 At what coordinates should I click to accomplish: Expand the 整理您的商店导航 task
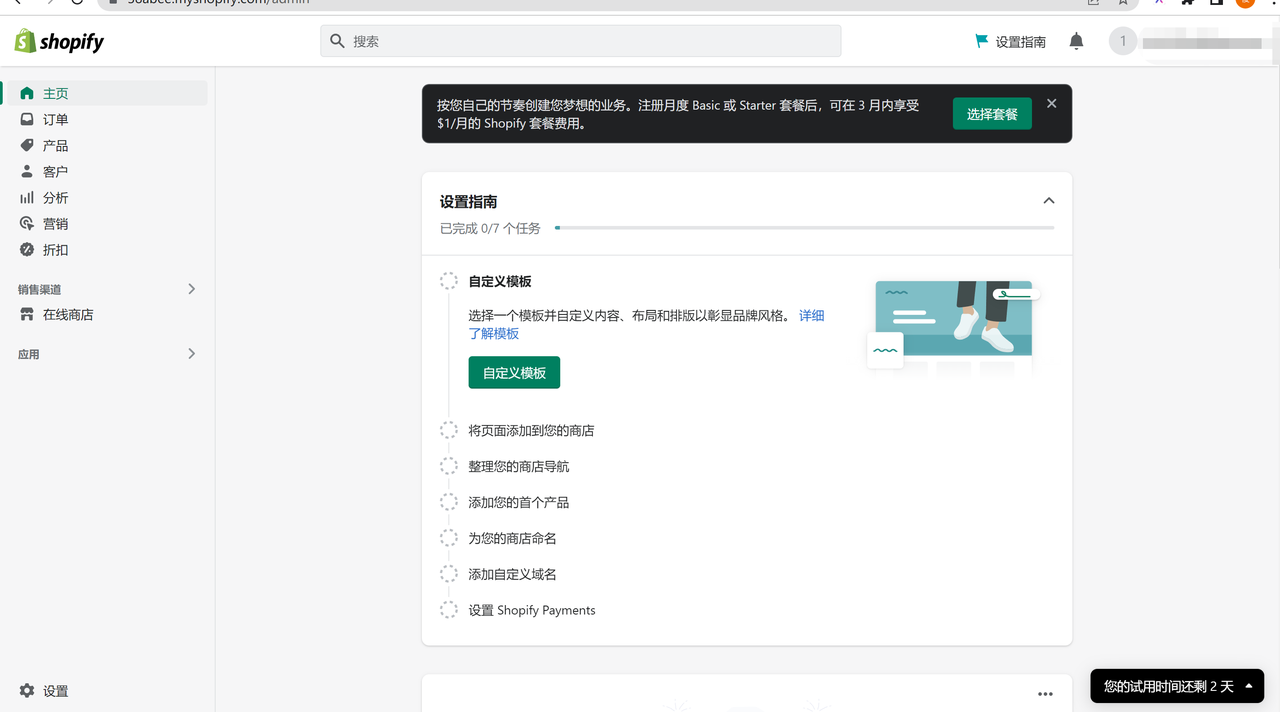pyautogui.click(x=519, y=466)
